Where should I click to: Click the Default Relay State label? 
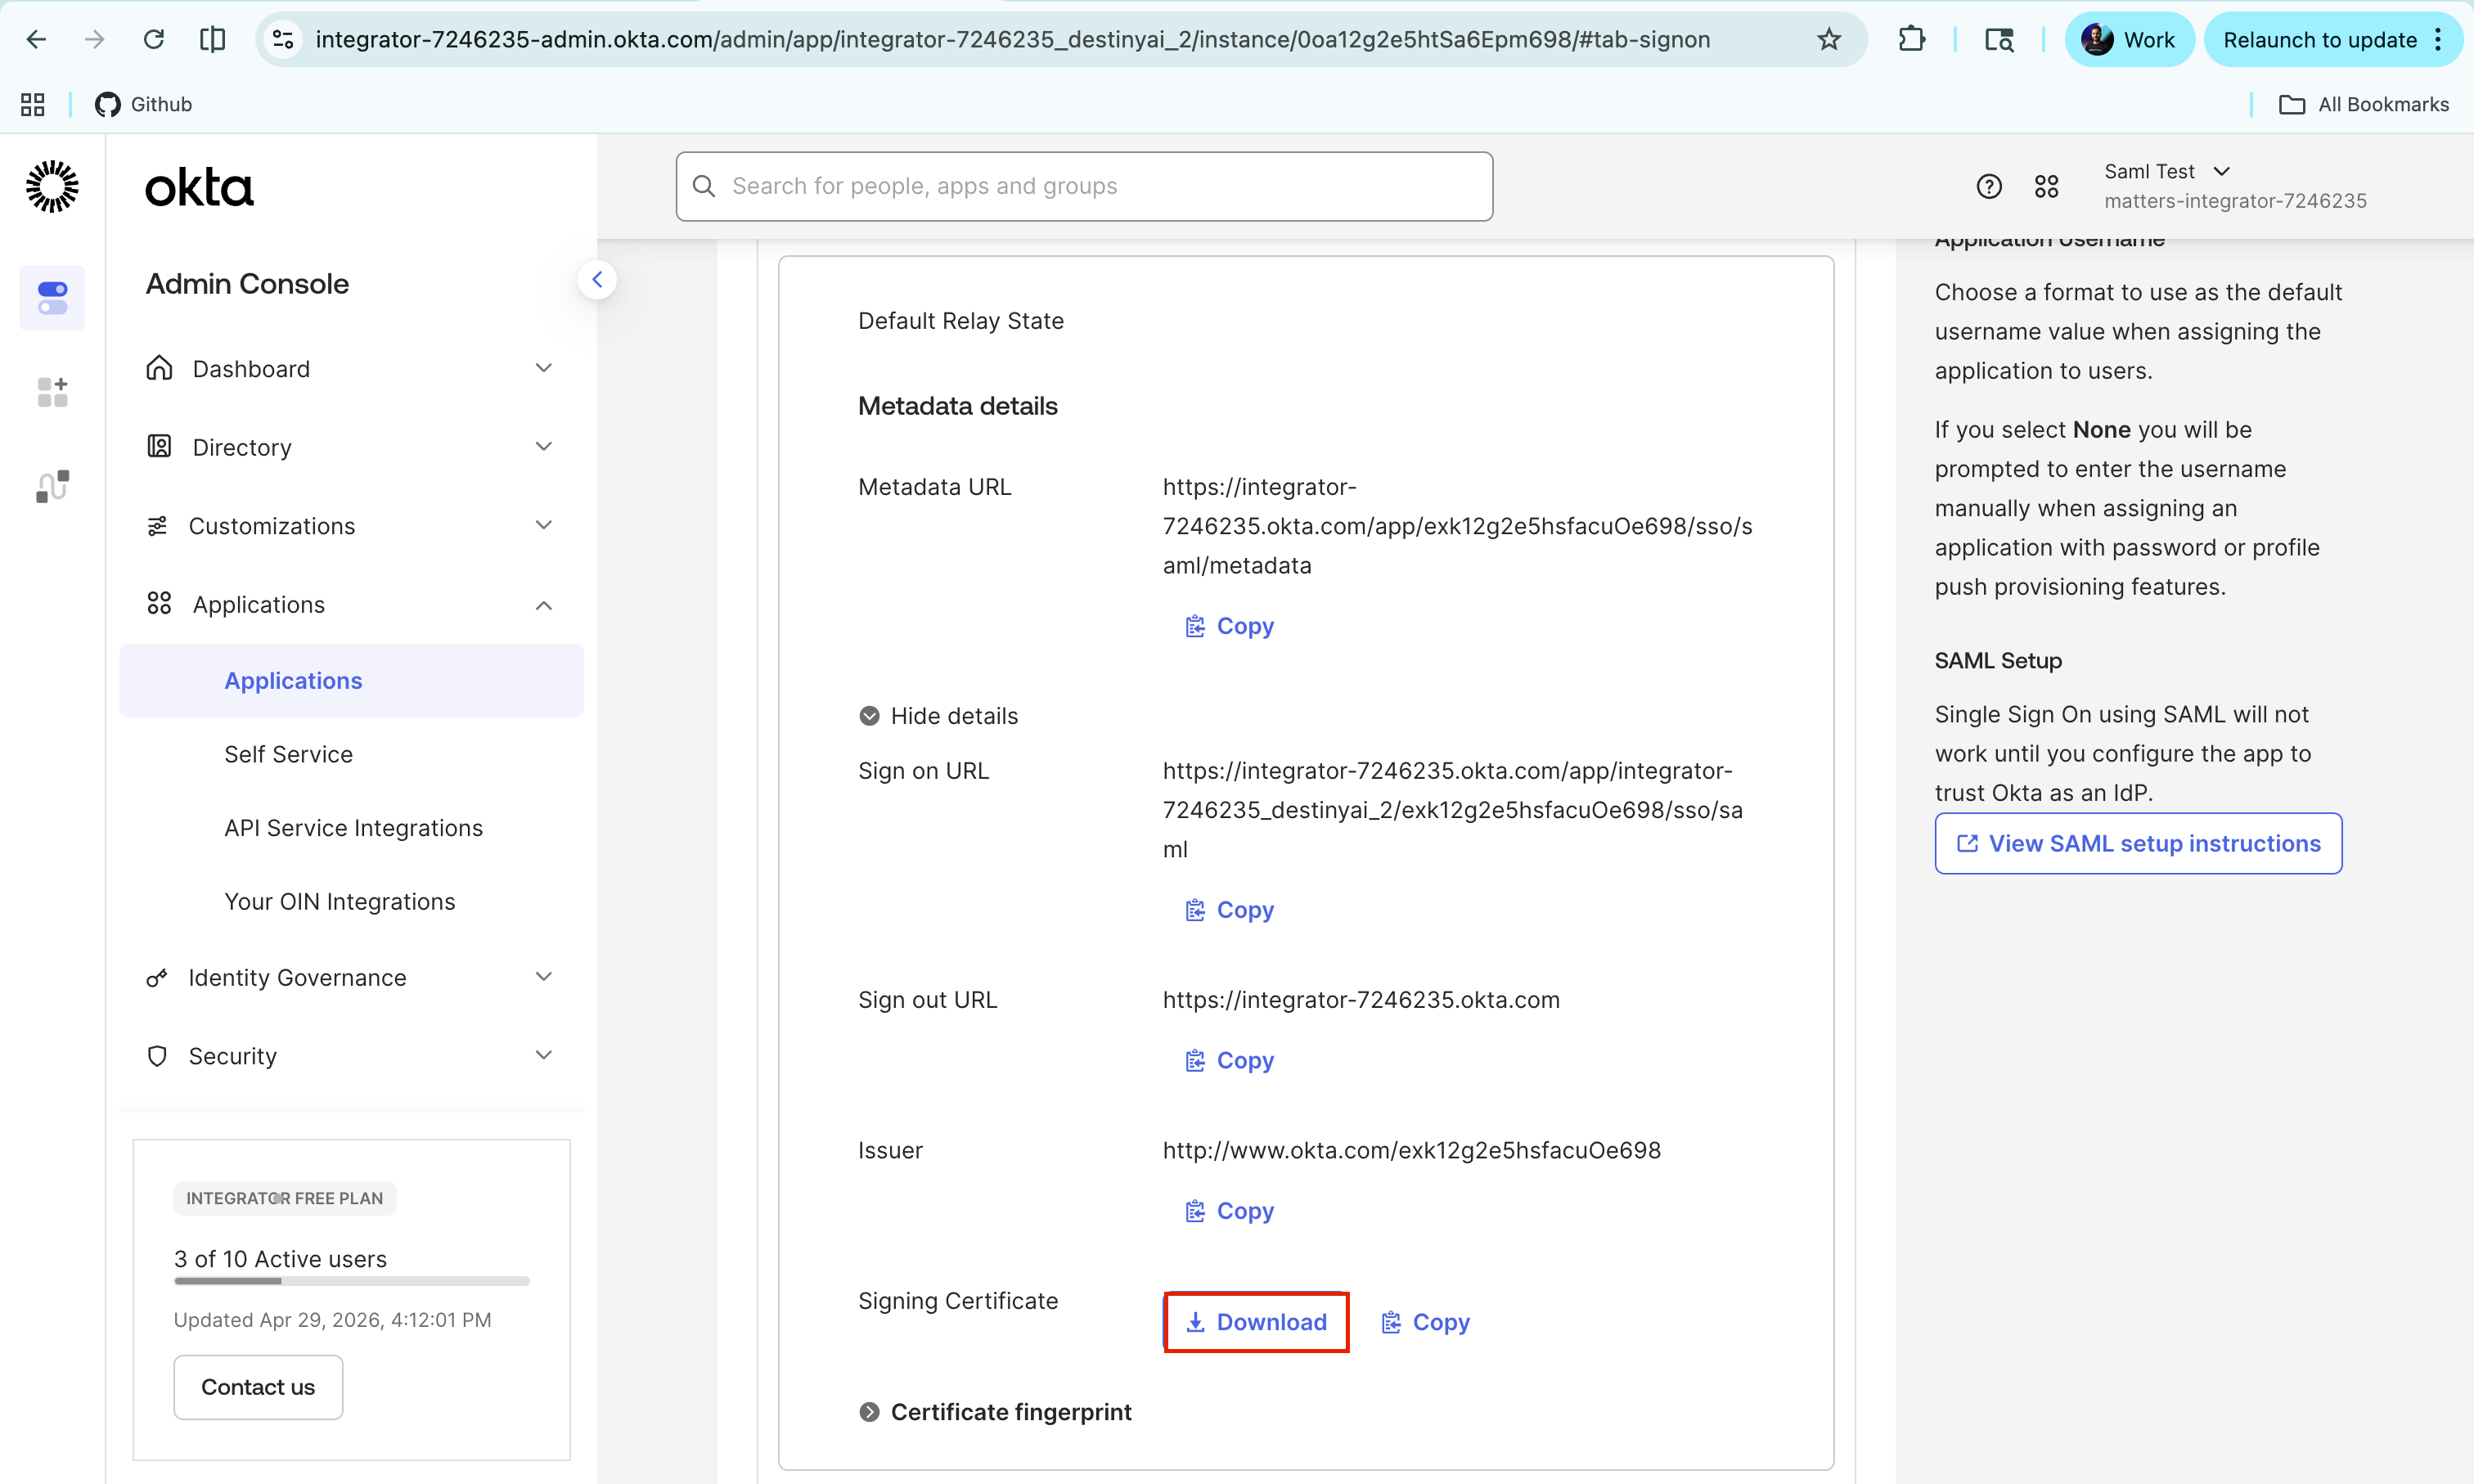[960, 321]
